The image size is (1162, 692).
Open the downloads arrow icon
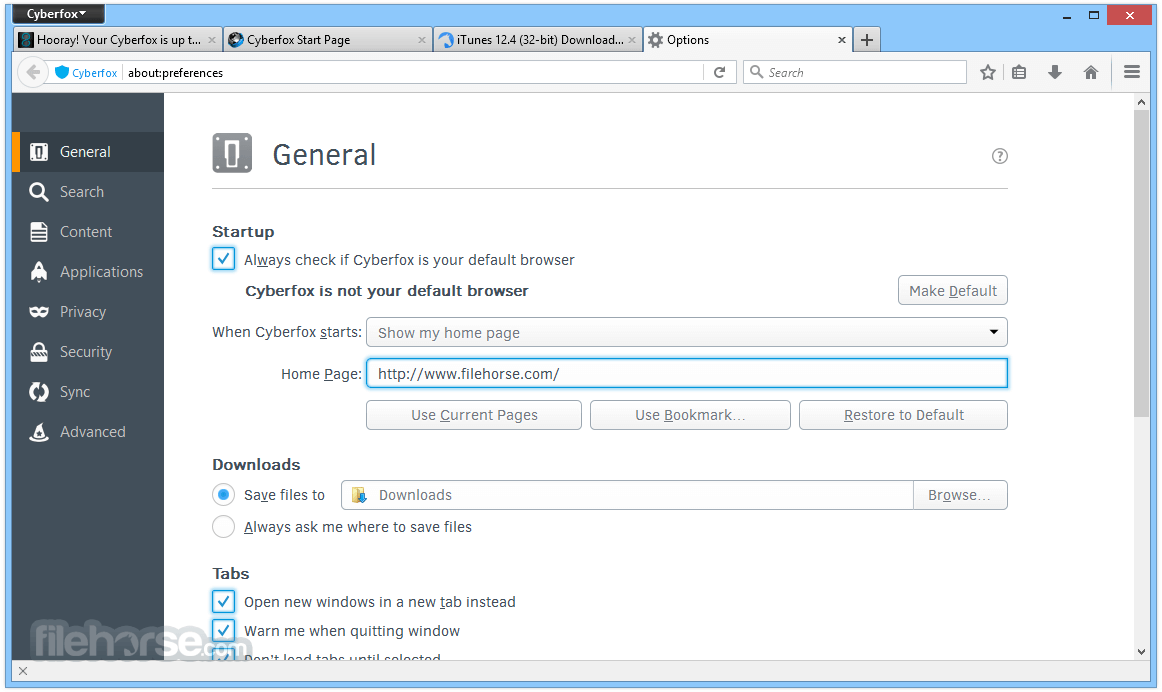(1055, 73)
